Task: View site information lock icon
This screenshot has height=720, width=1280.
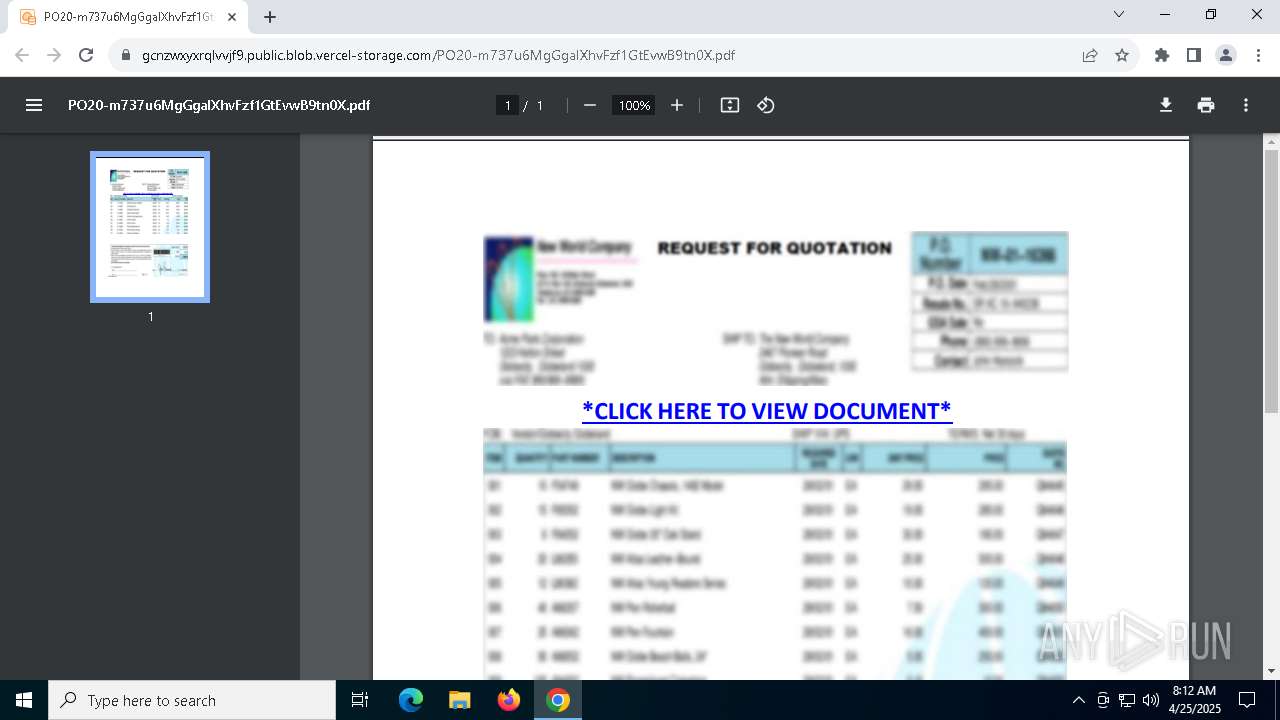Action: 126,55
